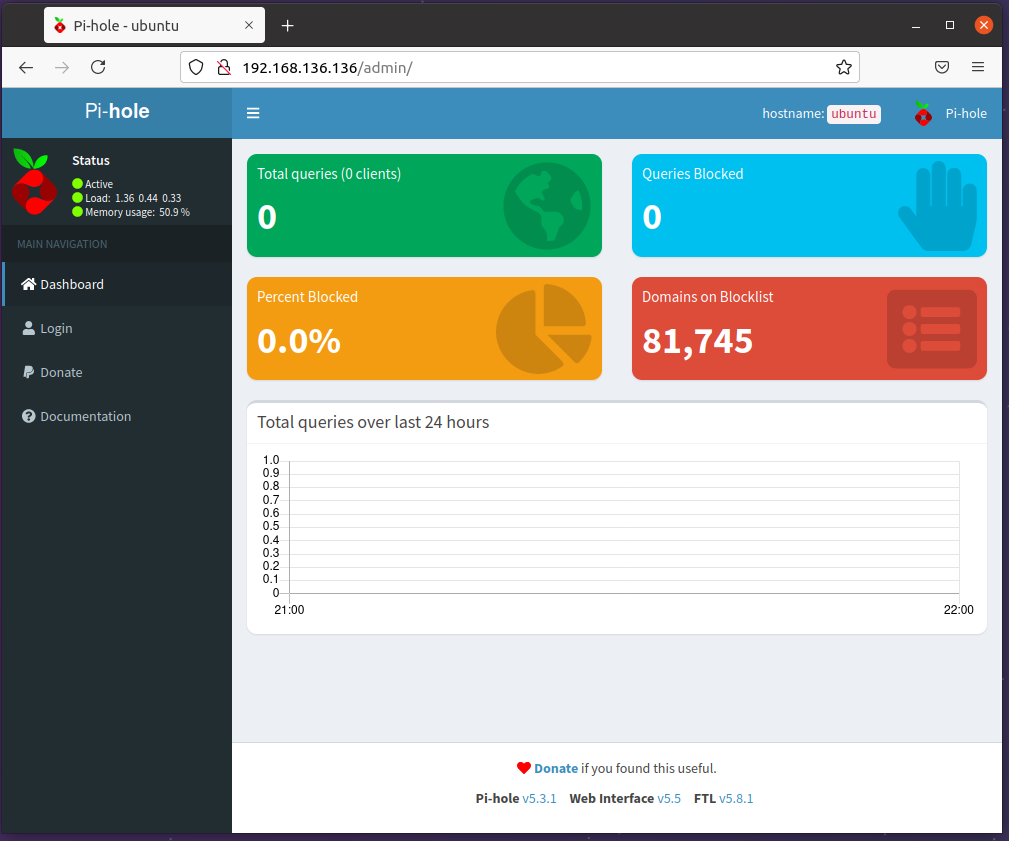Image resolution: width=1009 pixels, height=841 pixels.
Task: Bookmark this page with the star icon
Action: click(x=844, y=68)
